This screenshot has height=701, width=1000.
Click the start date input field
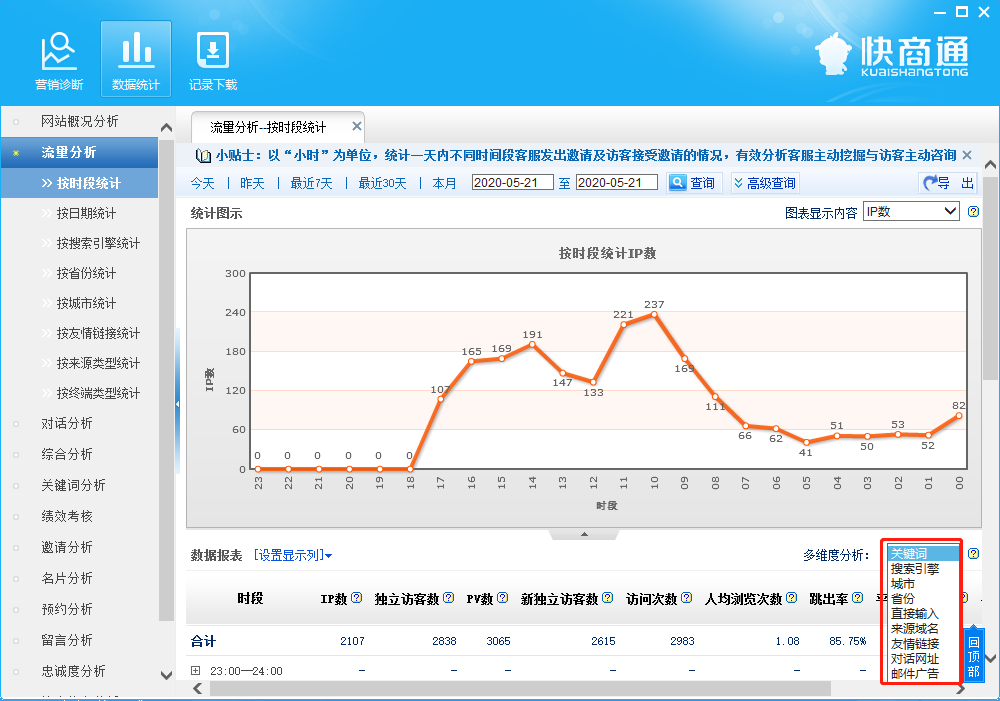[512, 183]
